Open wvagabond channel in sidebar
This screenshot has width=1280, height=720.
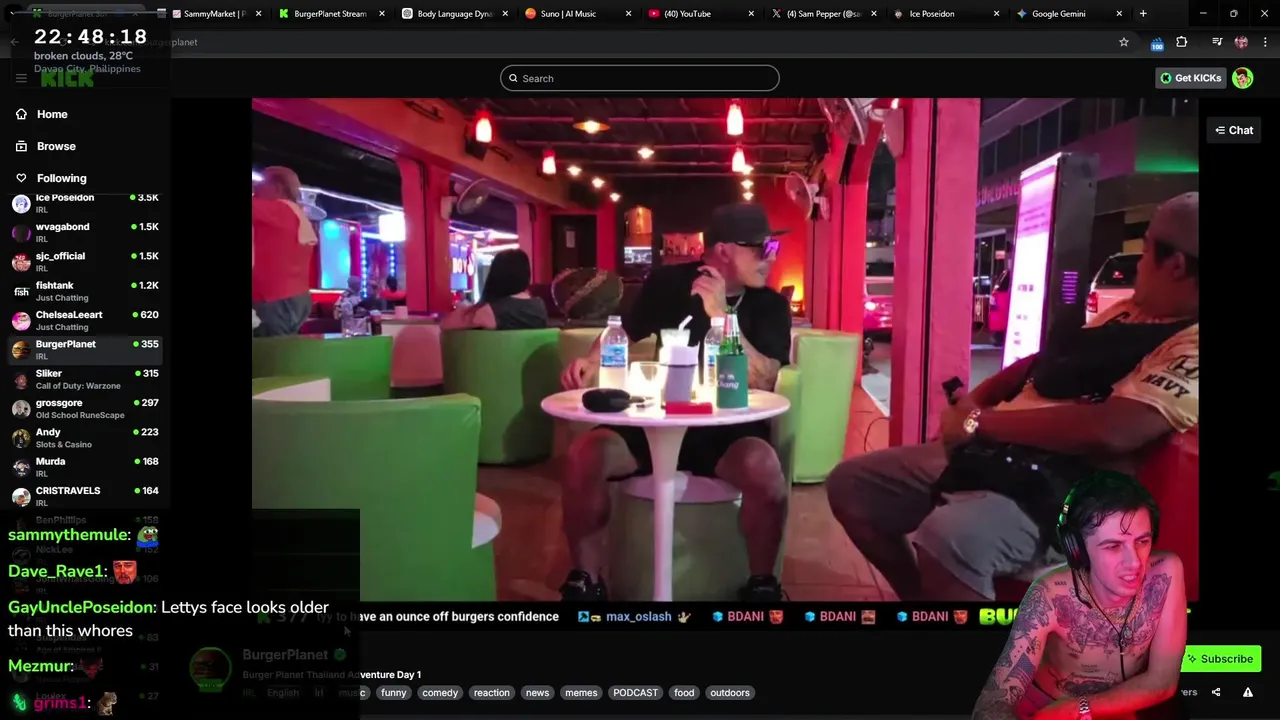pos(85,232)
